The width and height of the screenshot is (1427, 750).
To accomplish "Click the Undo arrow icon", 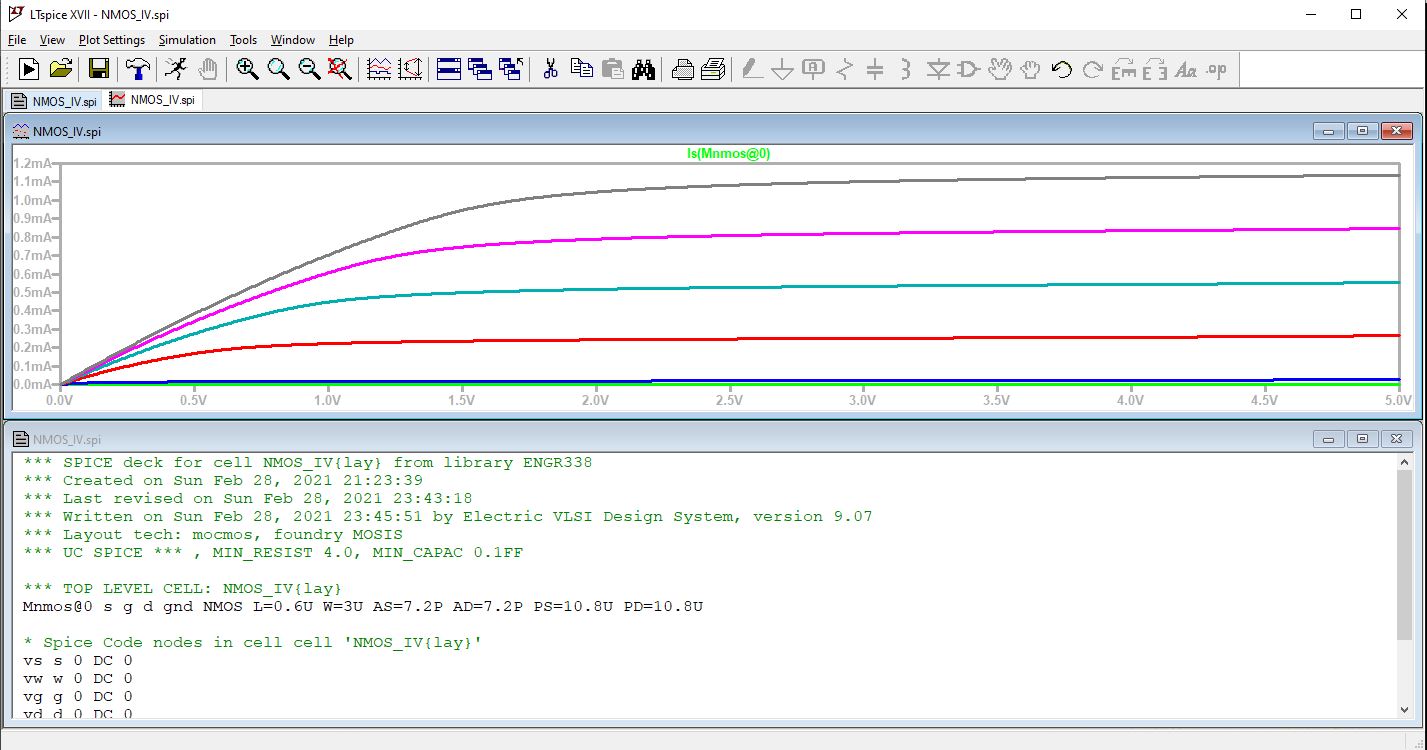I will (1062, 69).
